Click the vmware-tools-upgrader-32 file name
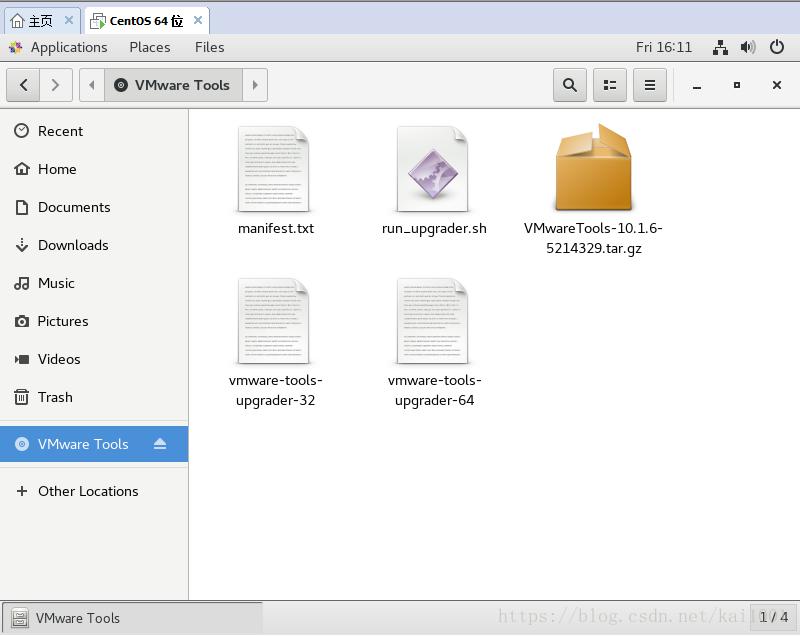 (x=276, y=390)
